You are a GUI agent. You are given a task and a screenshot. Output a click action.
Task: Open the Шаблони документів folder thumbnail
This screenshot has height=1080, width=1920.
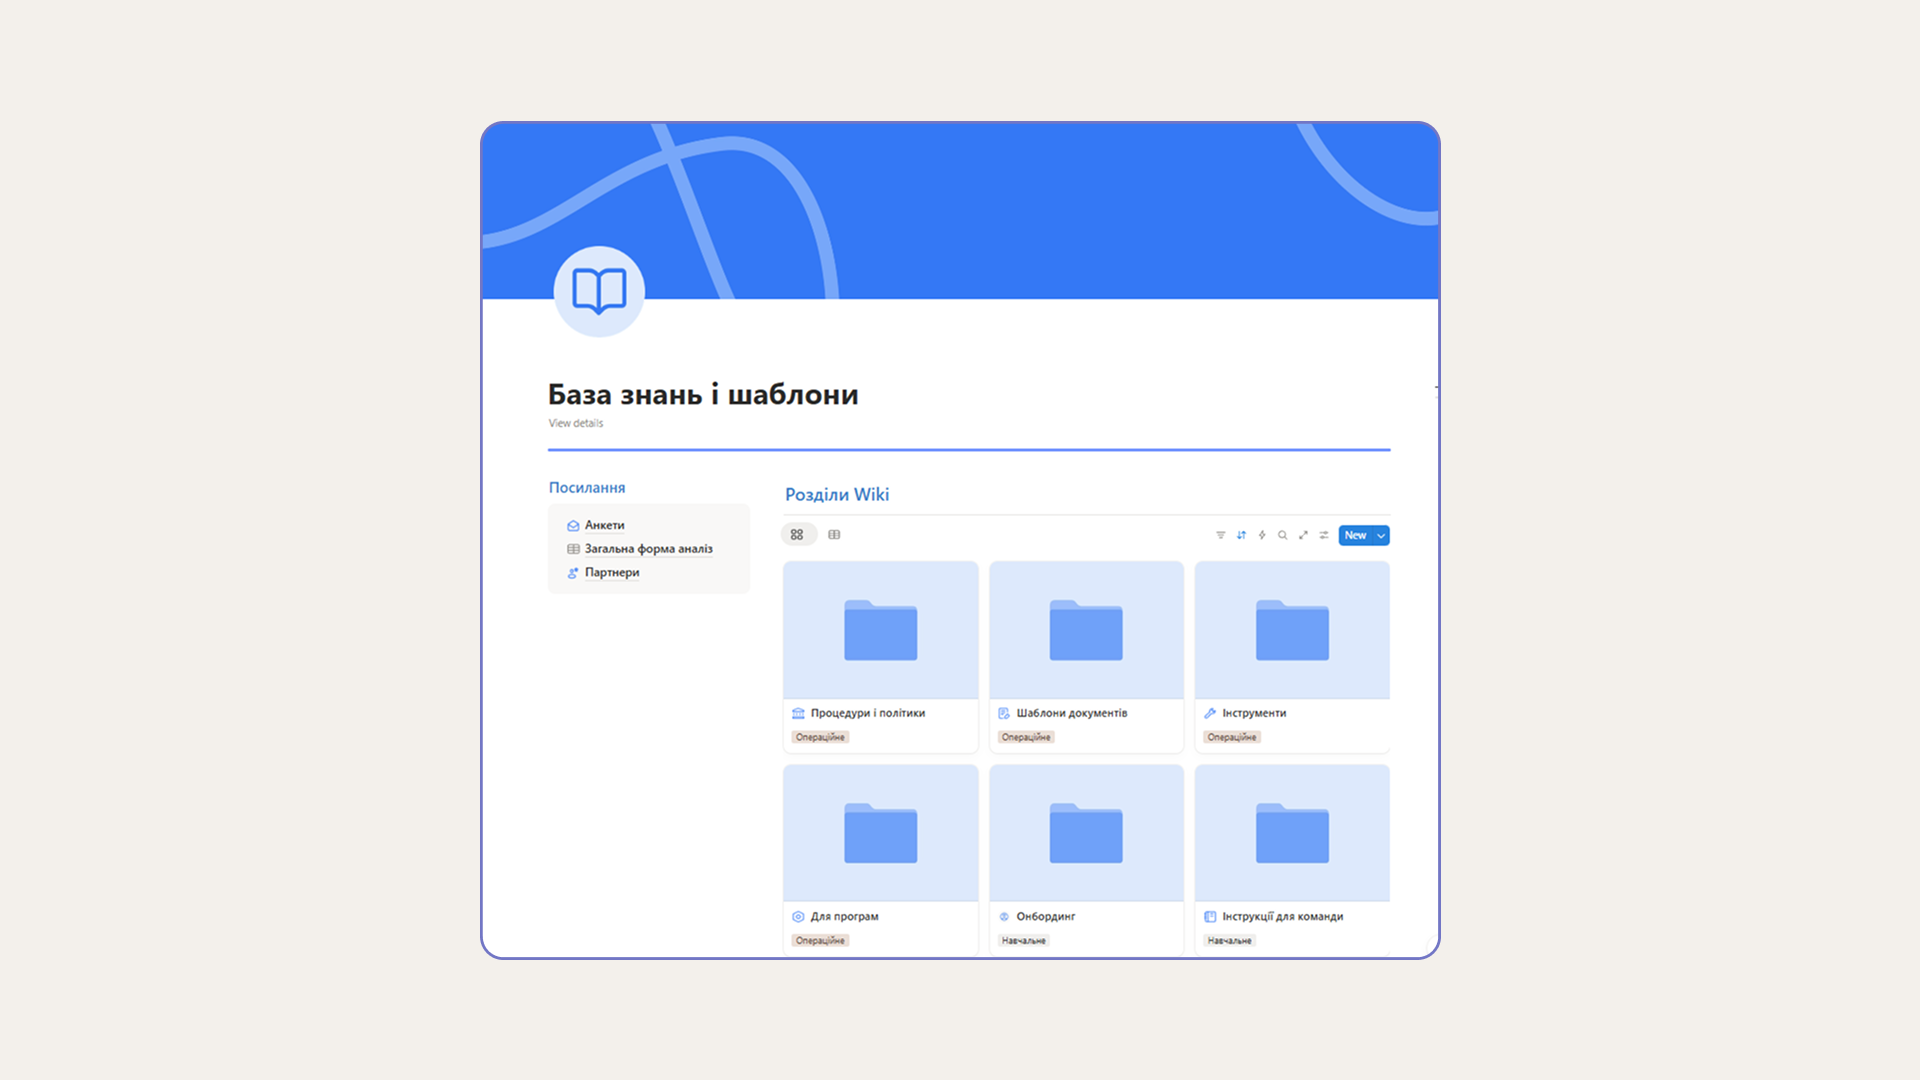1086,630
